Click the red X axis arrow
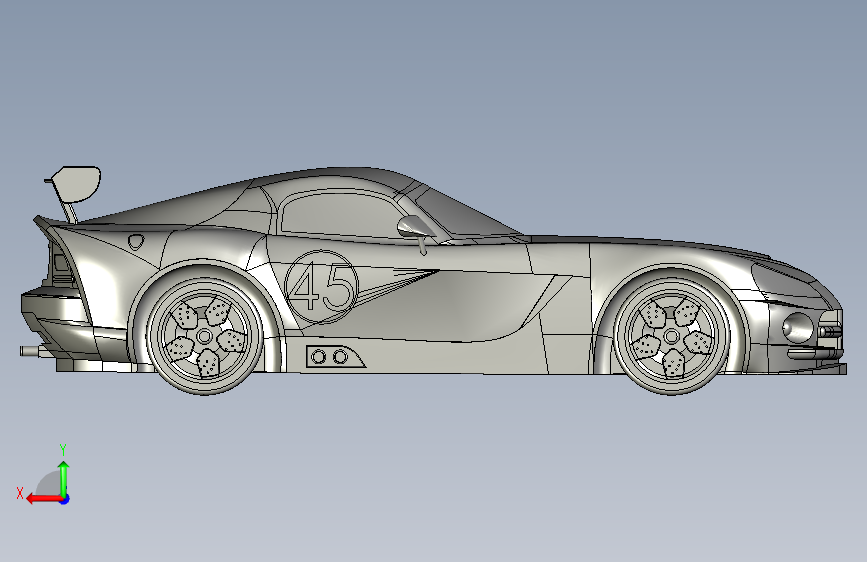The width and height of the screenshot is (867, 562). pyautogui.click(x=44, y=499)
